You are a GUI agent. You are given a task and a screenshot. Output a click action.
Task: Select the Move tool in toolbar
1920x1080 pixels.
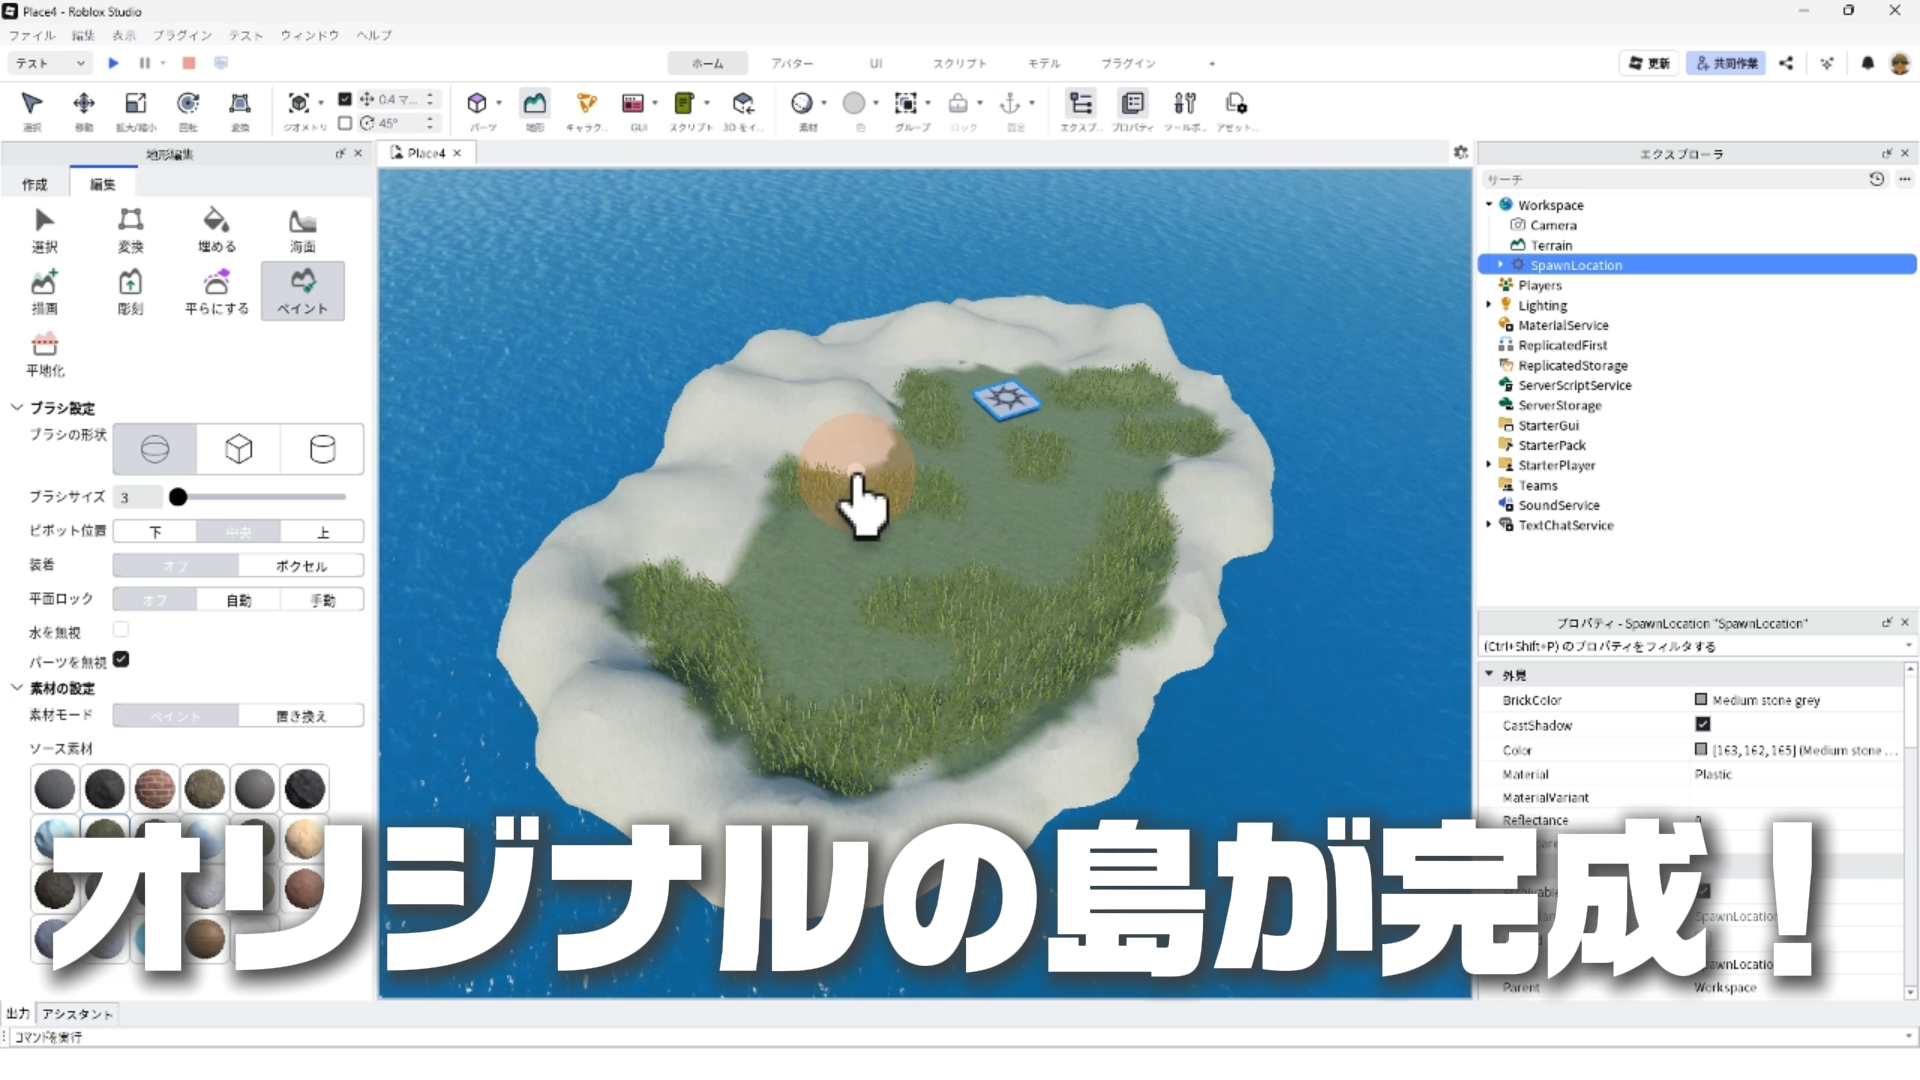pos(84,104)
